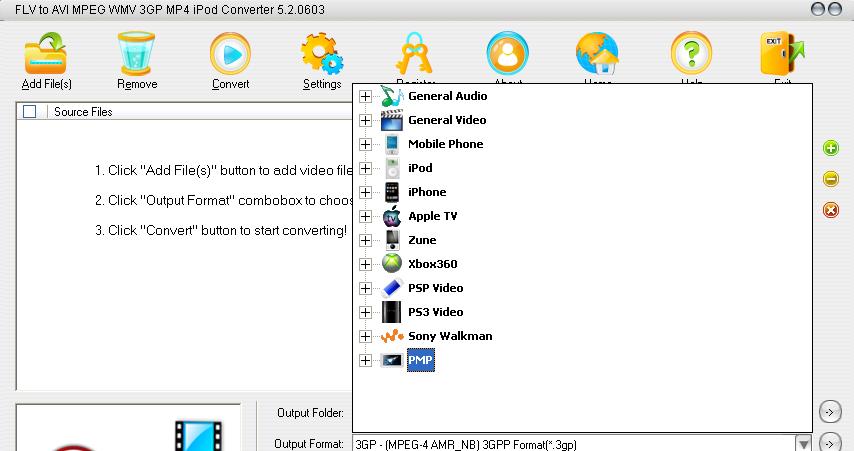Image resolution: width=854 pixels, height=451 pixels.
Task: Toggle the Source Files select-all checkbox
Action: 29,112
